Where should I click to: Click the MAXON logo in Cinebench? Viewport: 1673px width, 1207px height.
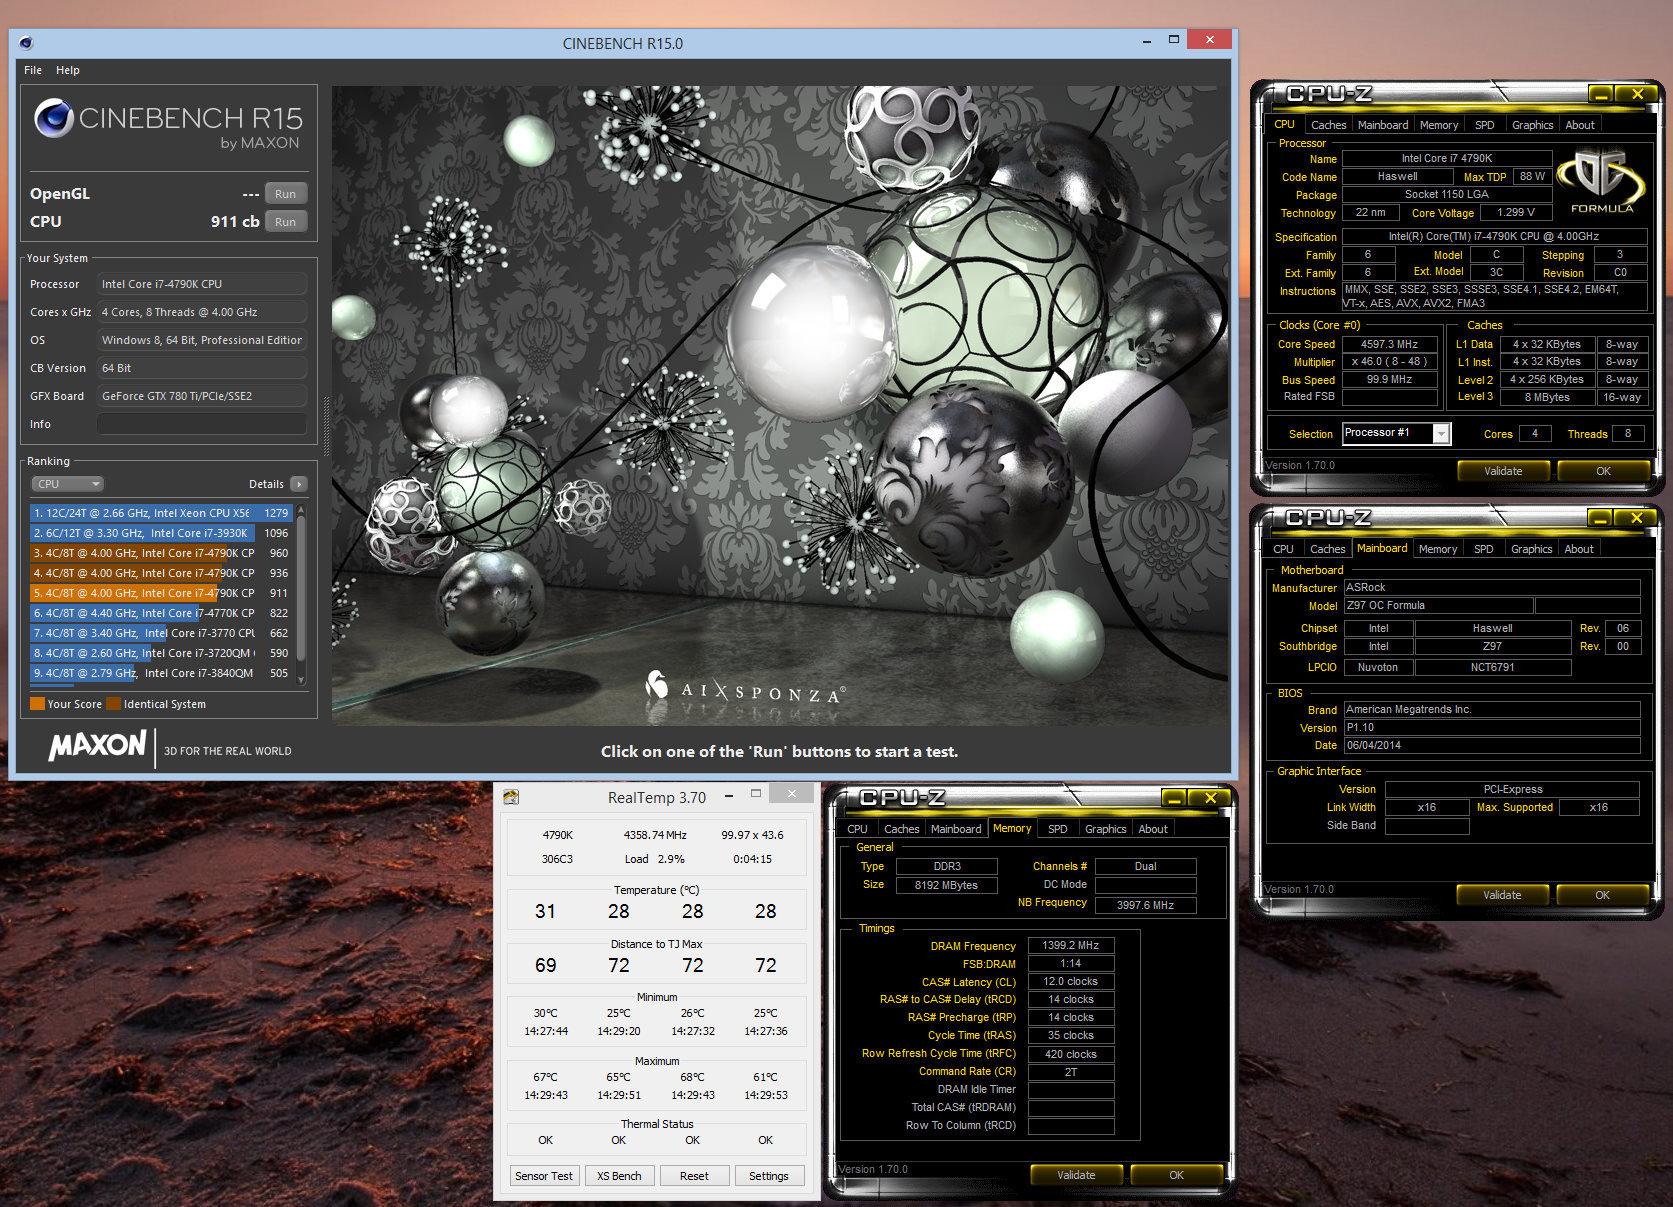[98, 746]
